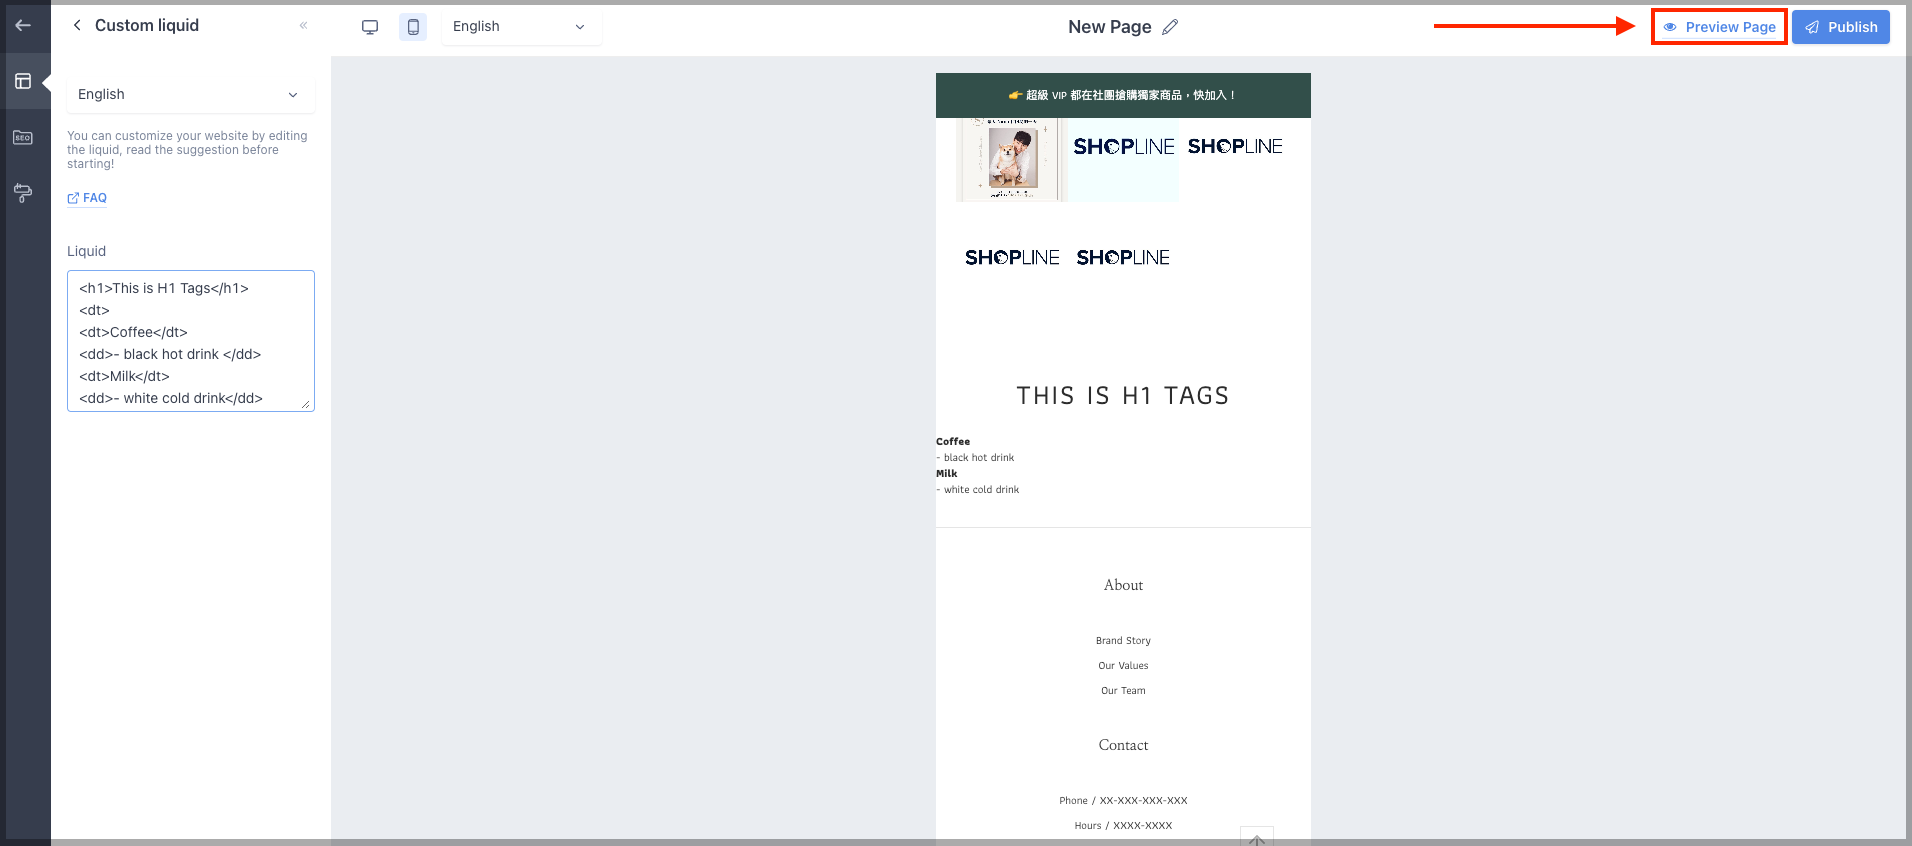Screen dimensions: 1912x846
Task: Open the Our Values footer link
Action: pos(1123,666)
